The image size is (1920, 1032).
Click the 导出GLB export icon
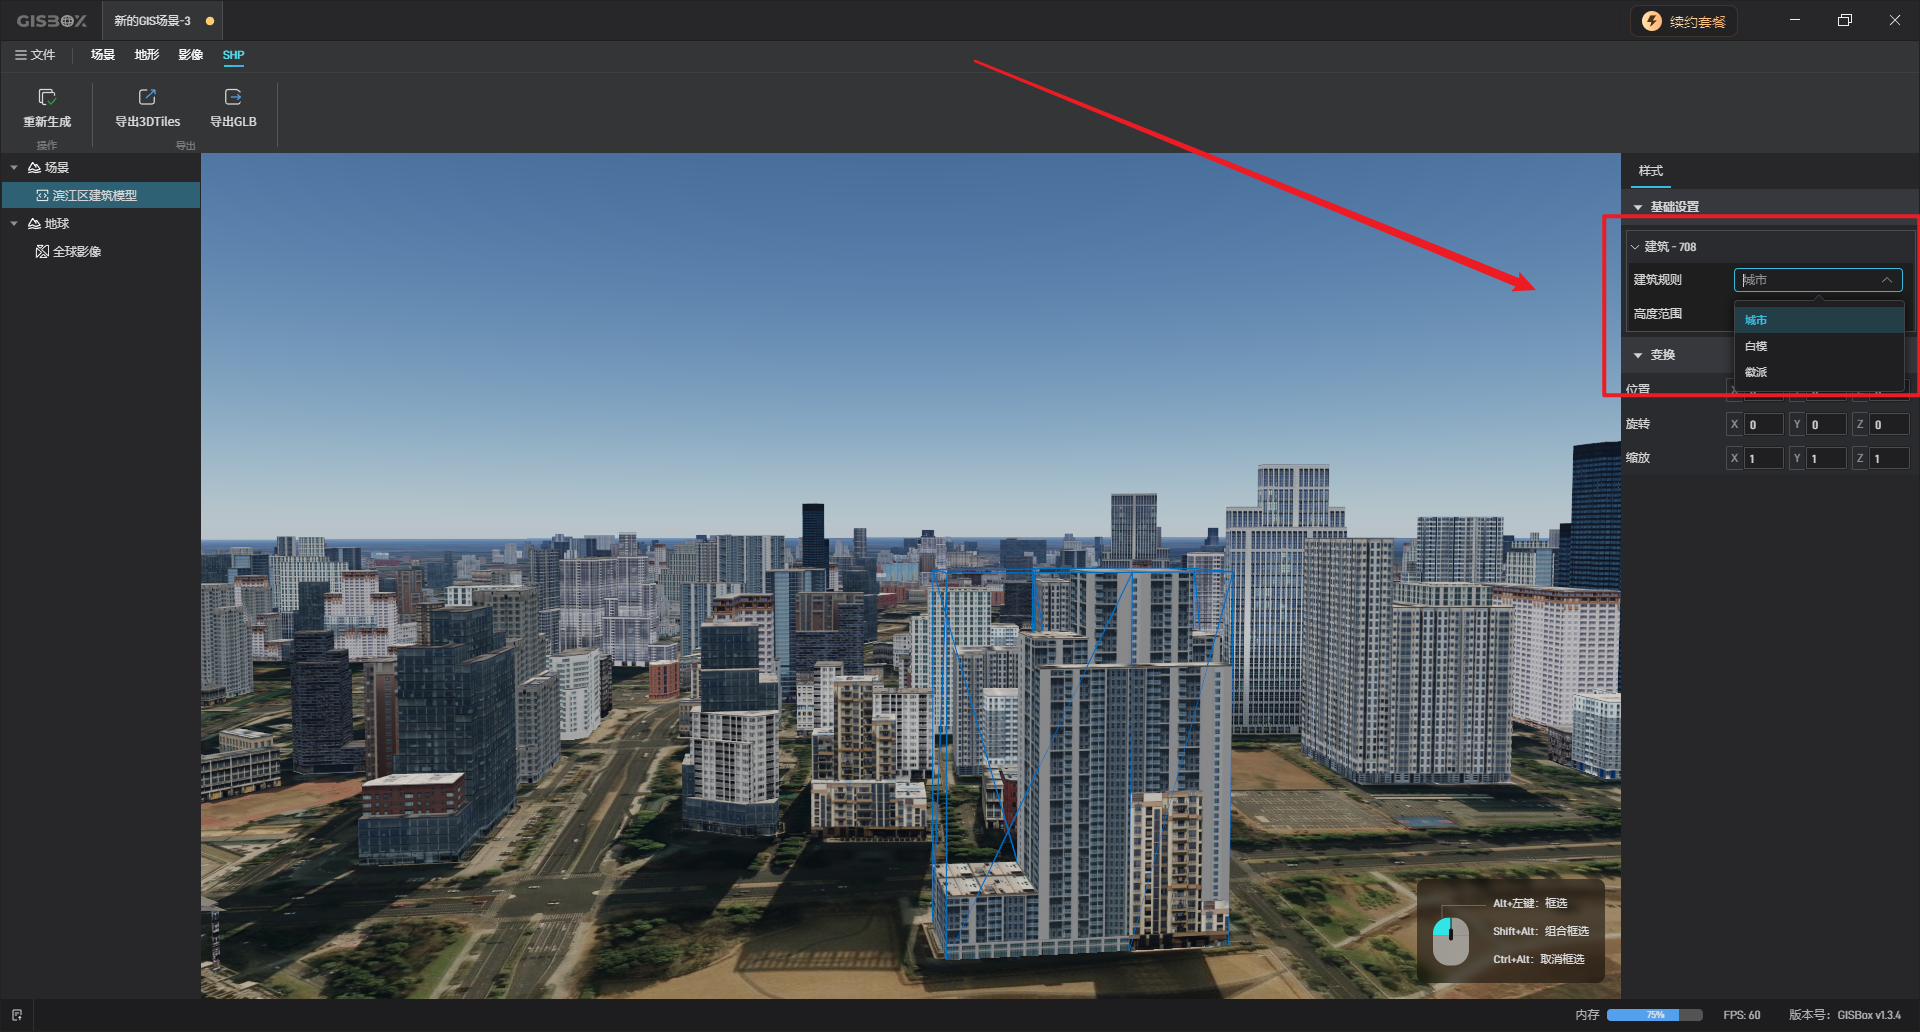232,97
